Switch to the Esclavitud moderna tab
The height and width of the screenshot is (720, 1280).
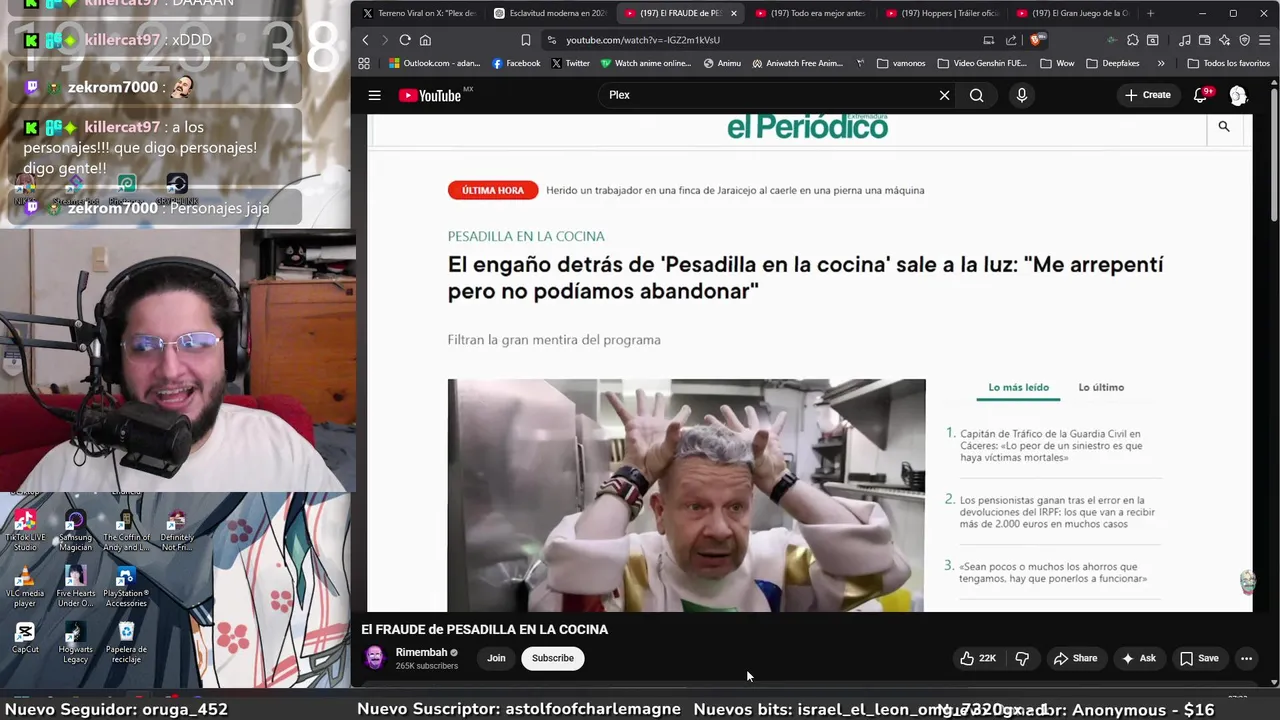(550, 13)
